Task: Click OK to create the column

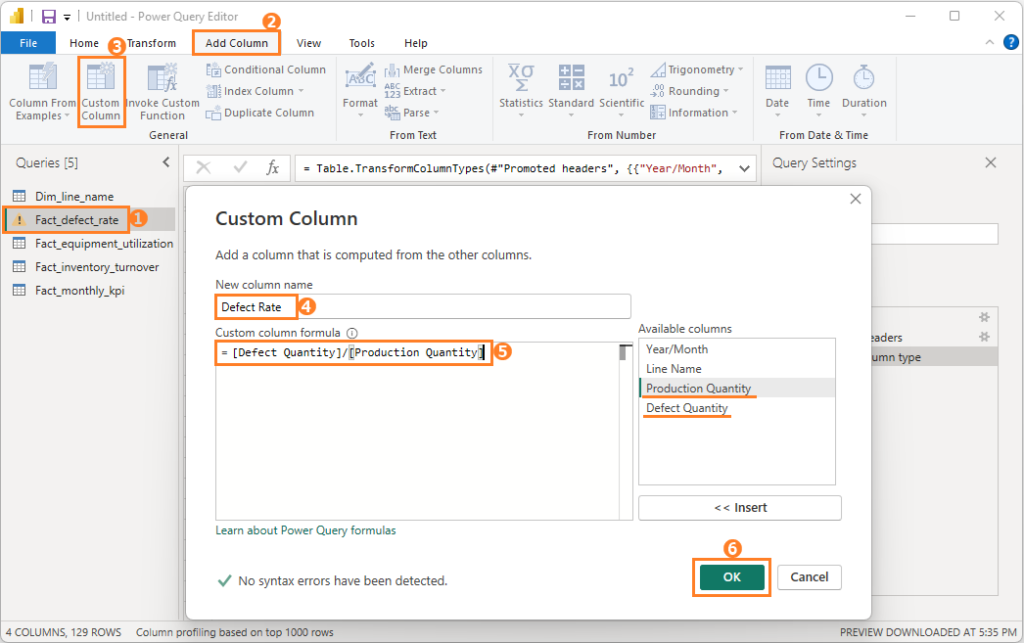Action: point(731,577)
